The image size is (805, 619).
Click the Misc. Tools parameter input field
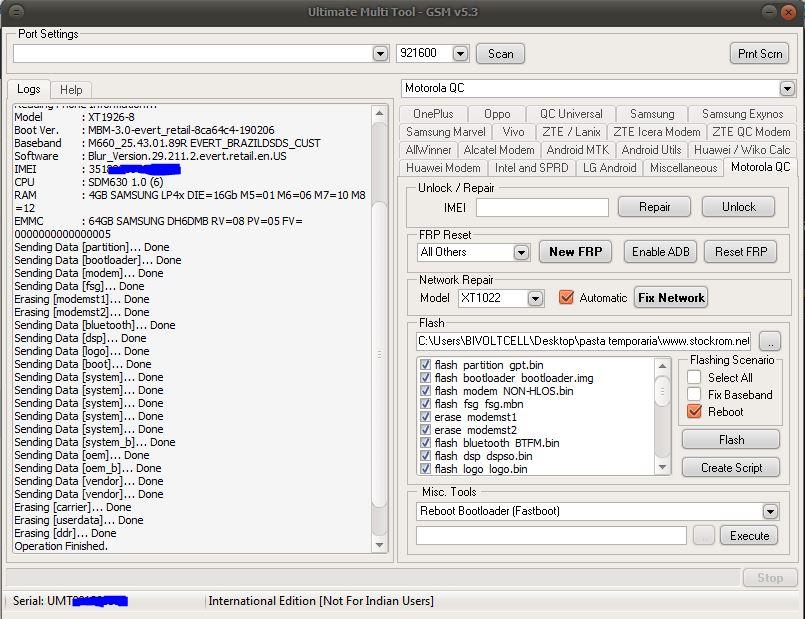pos(551,536)
